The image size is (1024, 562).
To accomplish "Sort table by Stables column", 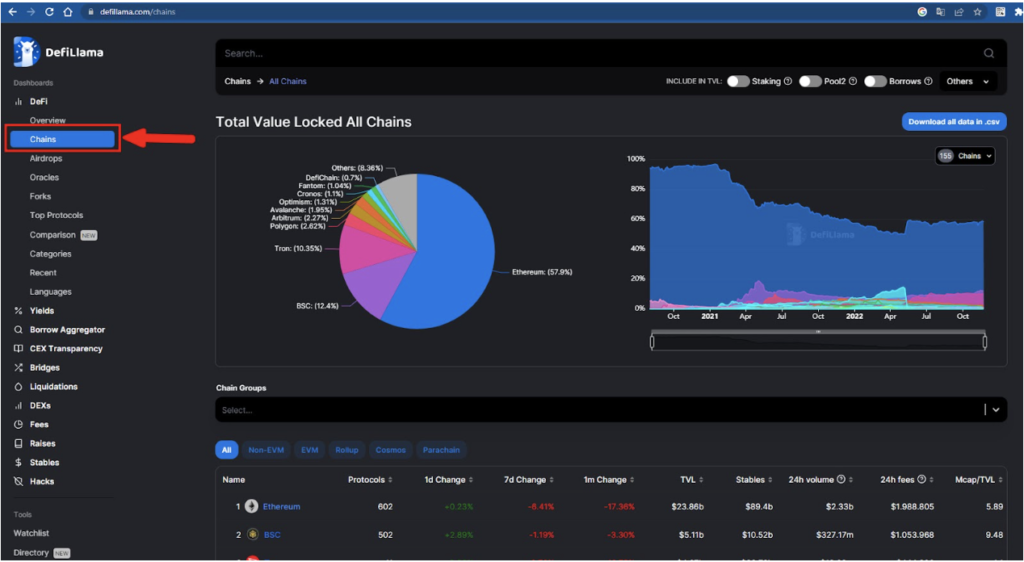I will click(x=754, y=480).
